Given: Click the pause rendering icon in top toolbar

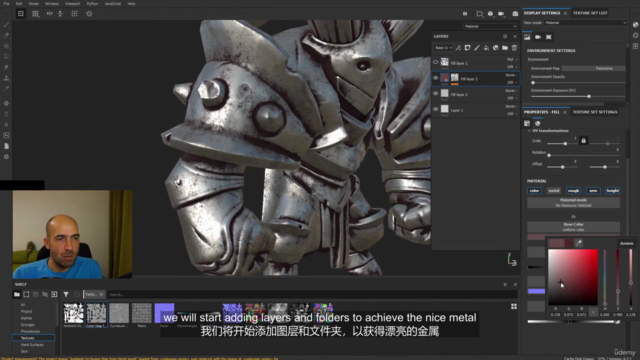Looking at the screenshot, I should [x=465, y=13].
